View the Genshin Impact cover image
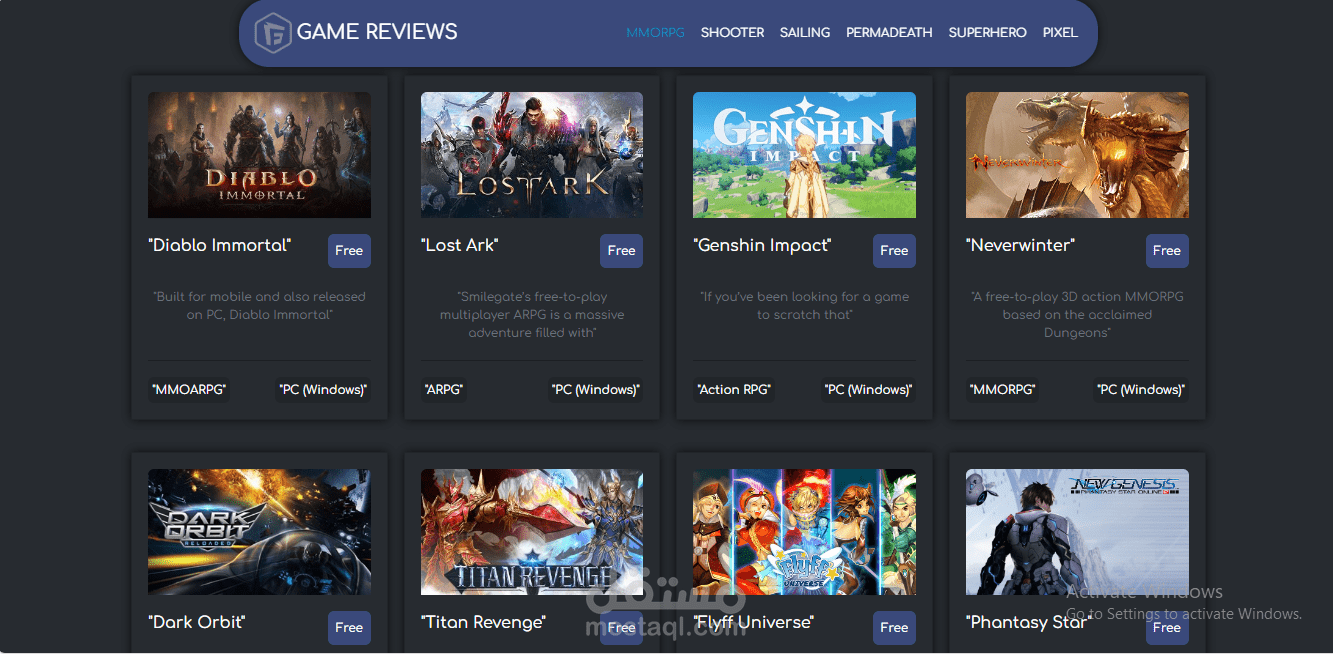The width and height of the screenshot is (1333, 654). click(x=804, y=155)
